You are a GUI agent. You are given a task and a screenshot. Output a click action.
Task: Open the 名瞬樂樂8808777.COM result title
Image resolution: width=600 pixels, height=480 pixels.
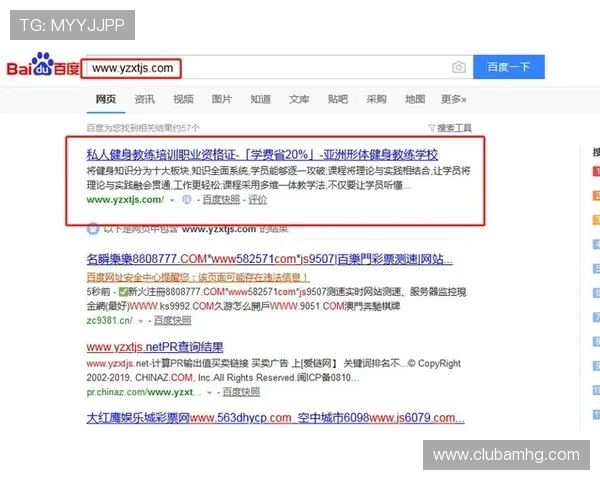pyautogui.click(x=269, y=260)
